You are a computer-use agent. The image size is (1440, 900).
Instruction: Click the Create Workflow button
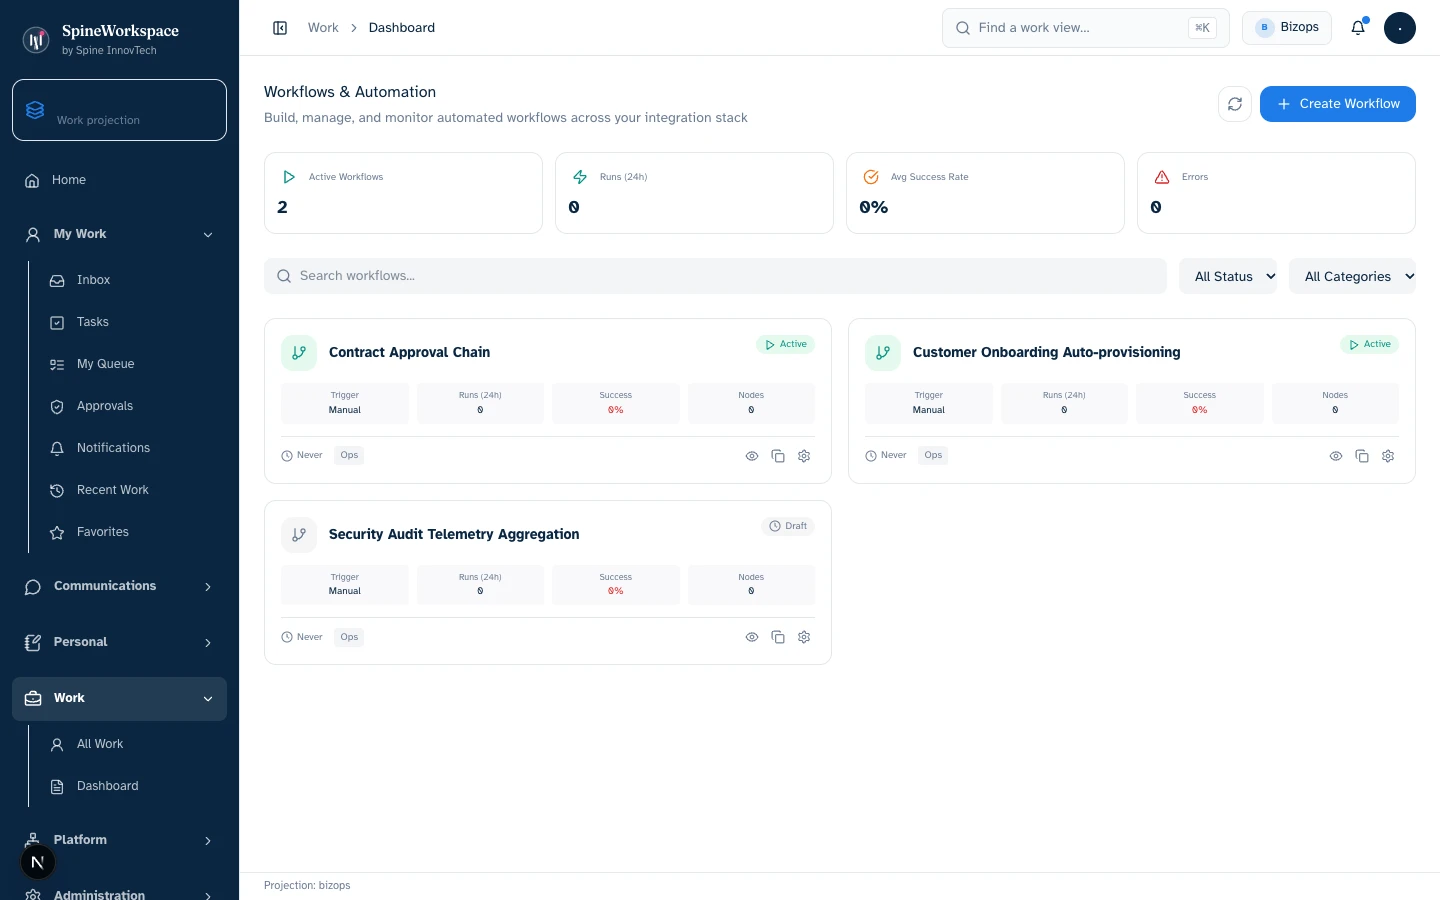coord(1338,104)
